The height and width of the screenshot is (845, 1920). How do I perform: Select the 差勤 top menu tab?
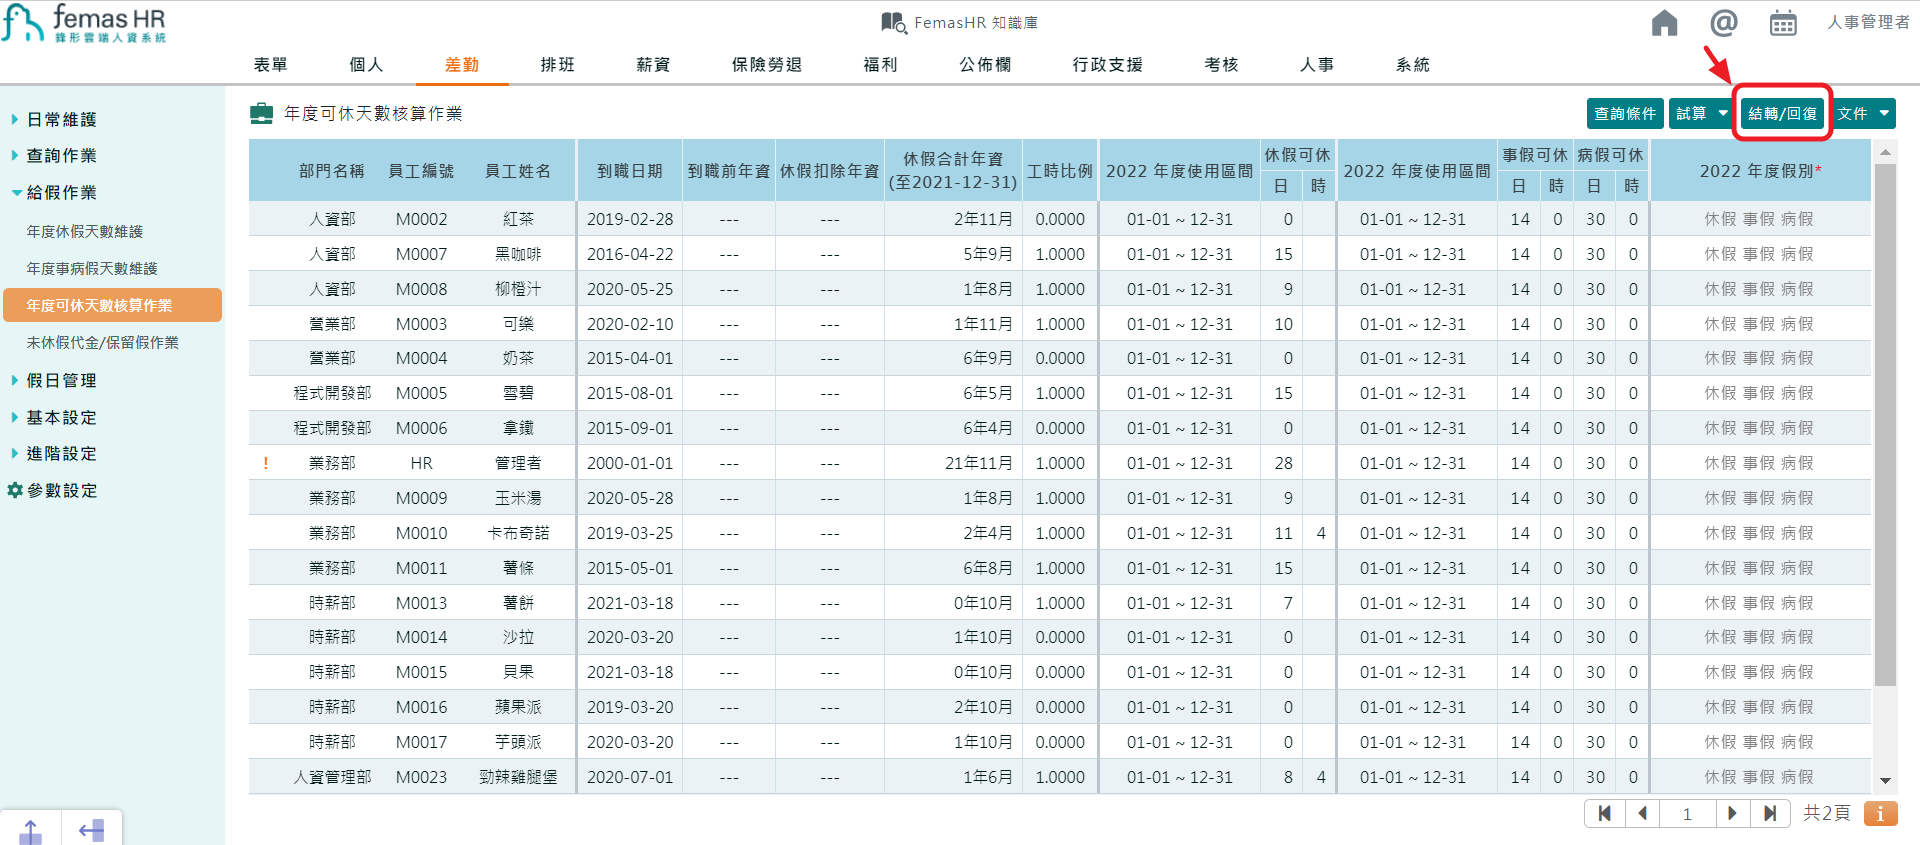pyautogui.click(x=462, y=64)
